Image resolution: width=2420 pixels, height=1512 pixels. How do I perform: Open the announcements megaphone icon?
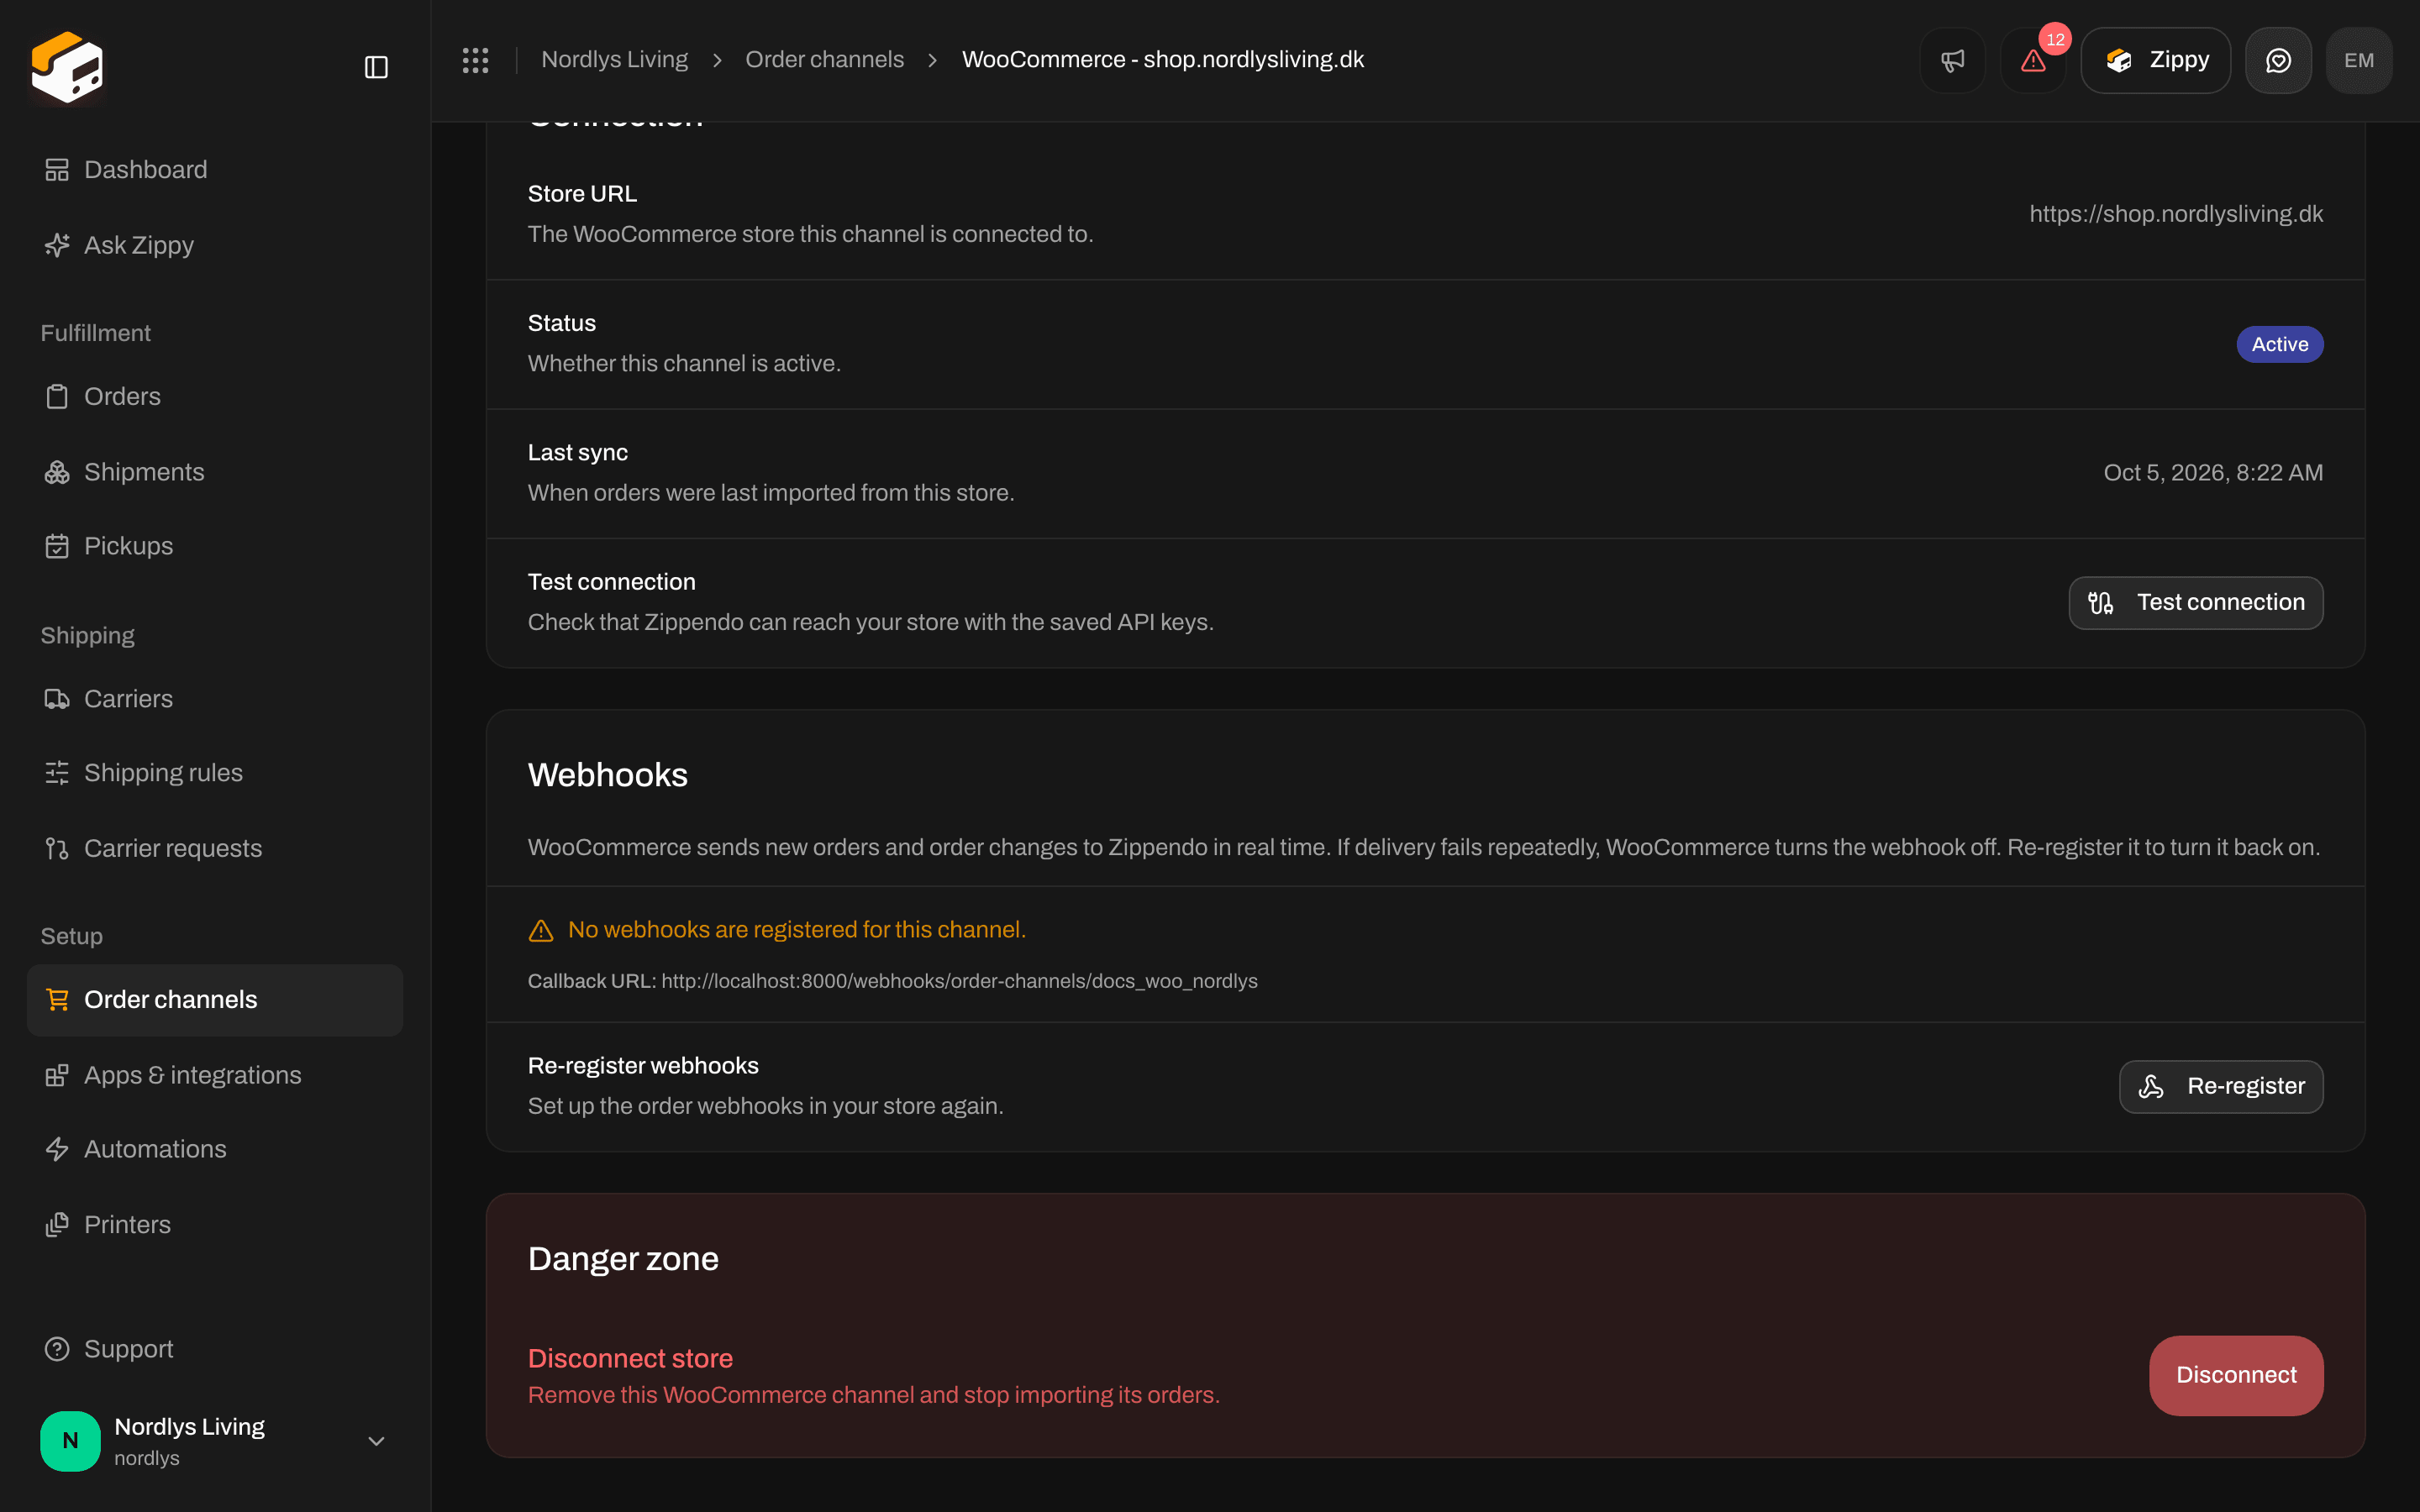(x=1952, y=60)
